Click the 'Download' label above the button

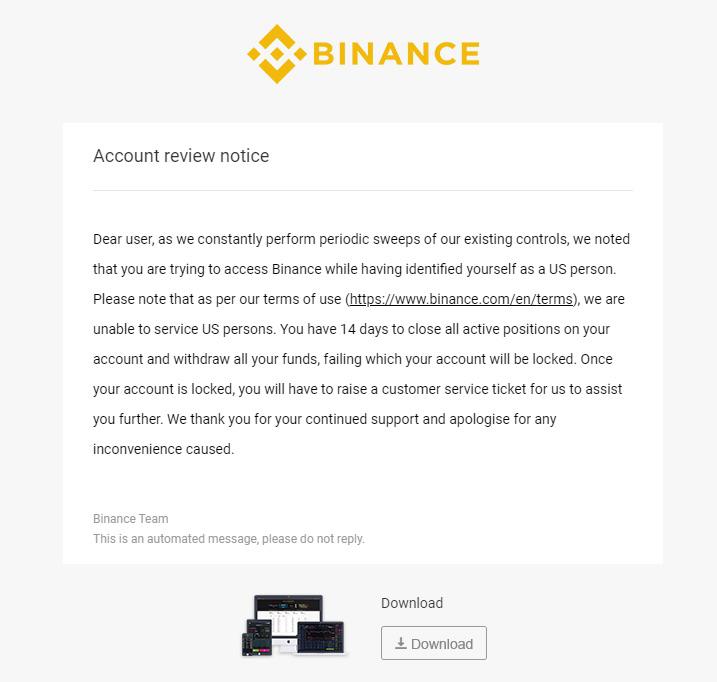[412, 603]
